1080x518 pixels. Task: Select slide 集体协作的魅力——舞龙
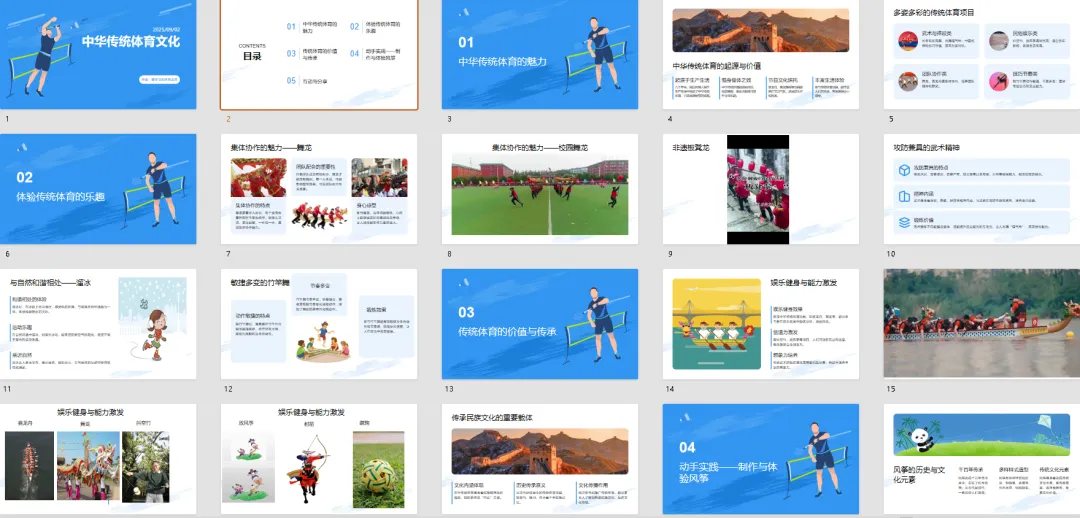319,189
